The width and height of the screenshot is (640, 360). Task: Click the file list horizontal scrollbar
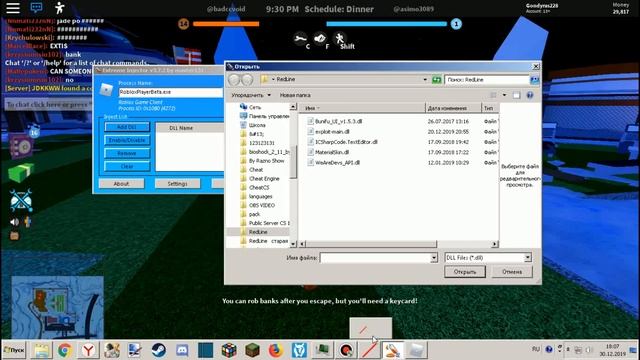pyautogui.click(x=371, y=244)
